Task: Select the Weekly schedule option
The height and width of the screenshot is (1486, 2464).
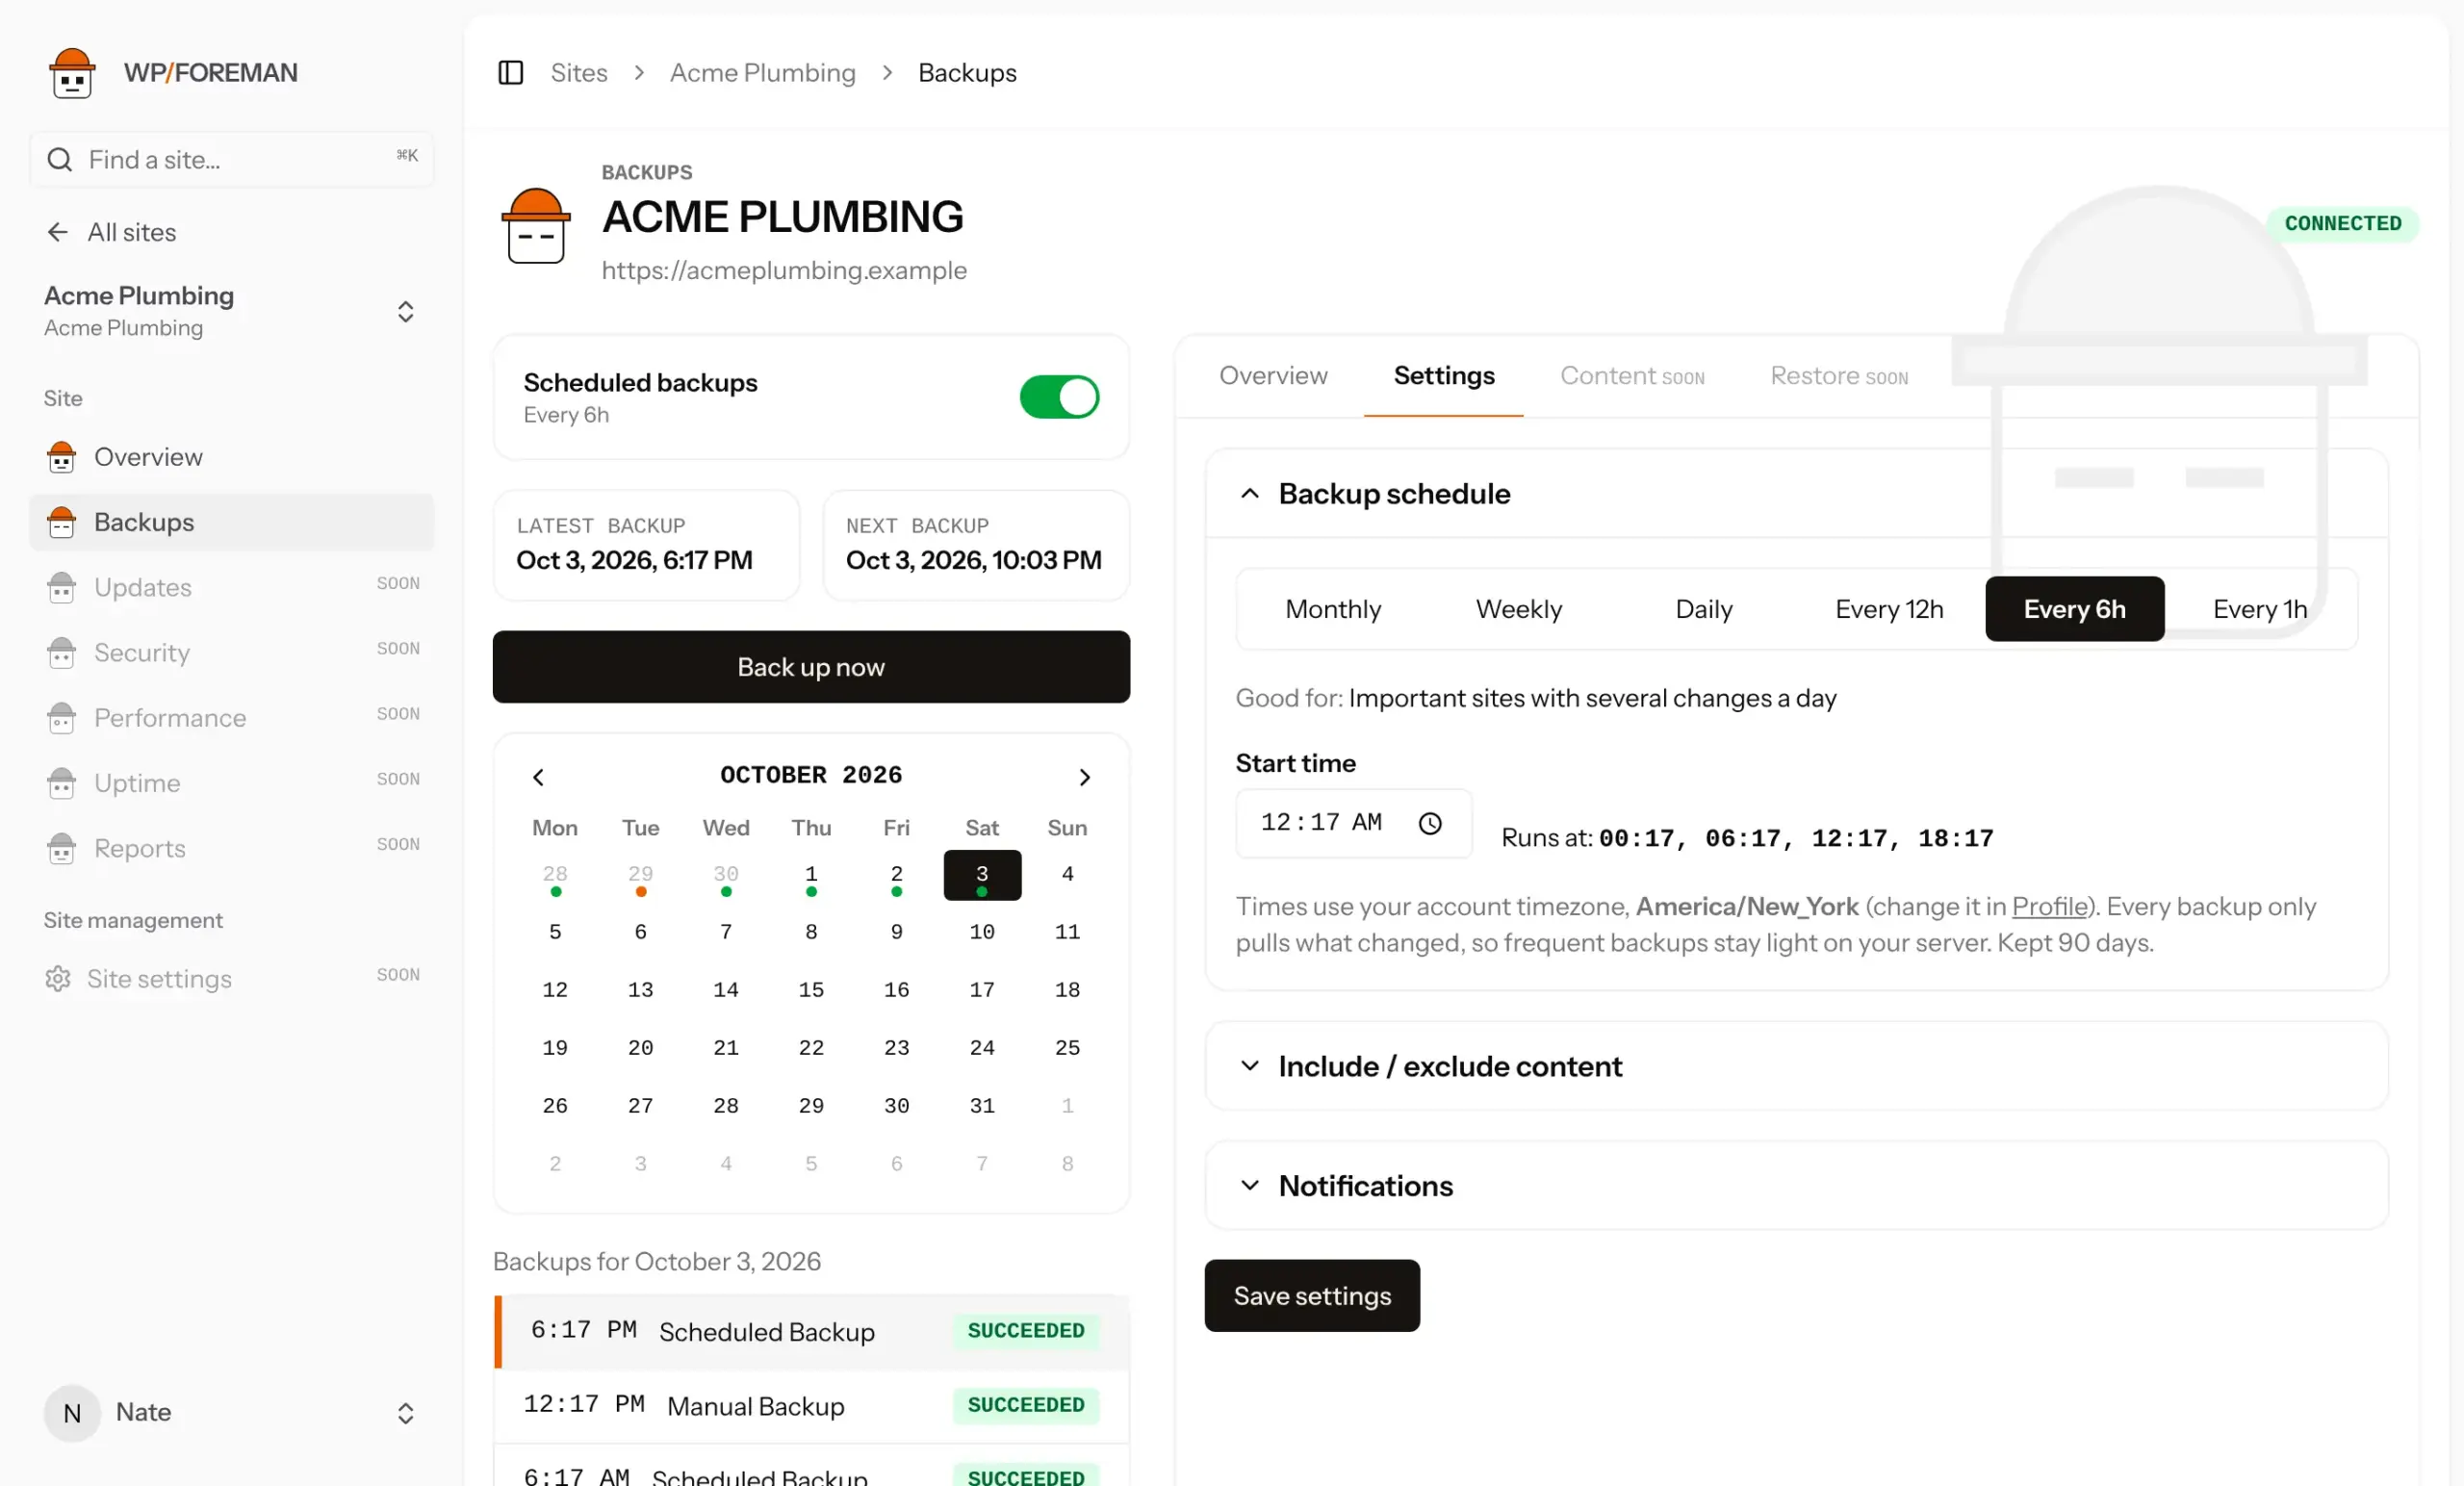Action: [1518, 609]
